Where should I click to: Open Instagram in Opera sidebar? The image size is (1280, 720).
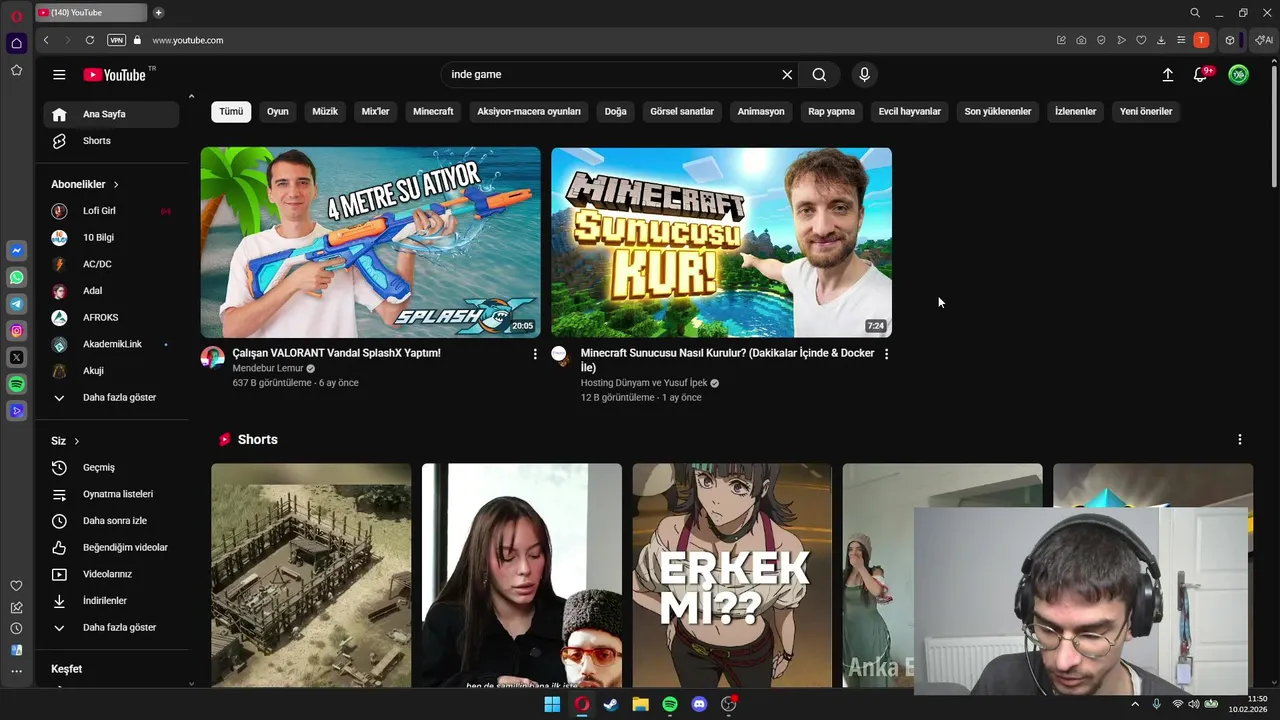17,331
